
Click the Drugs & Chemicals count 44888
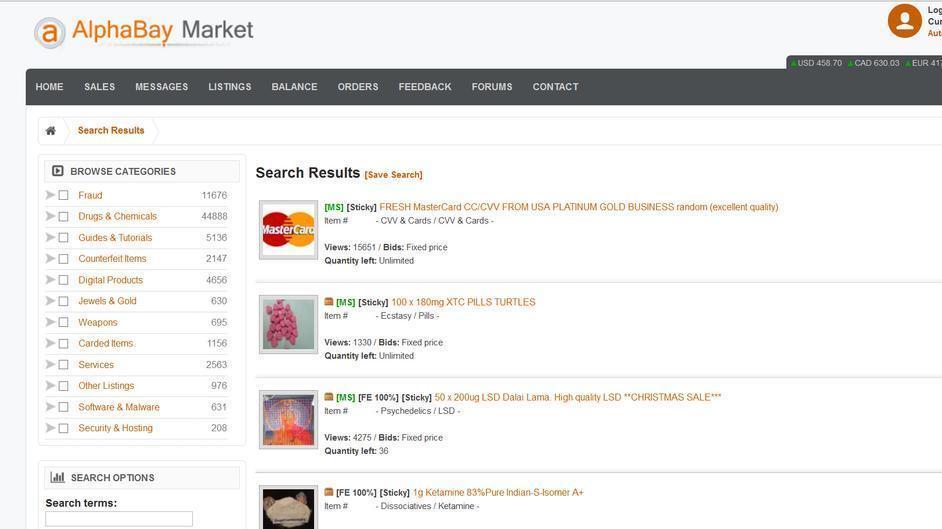(214, 216)
